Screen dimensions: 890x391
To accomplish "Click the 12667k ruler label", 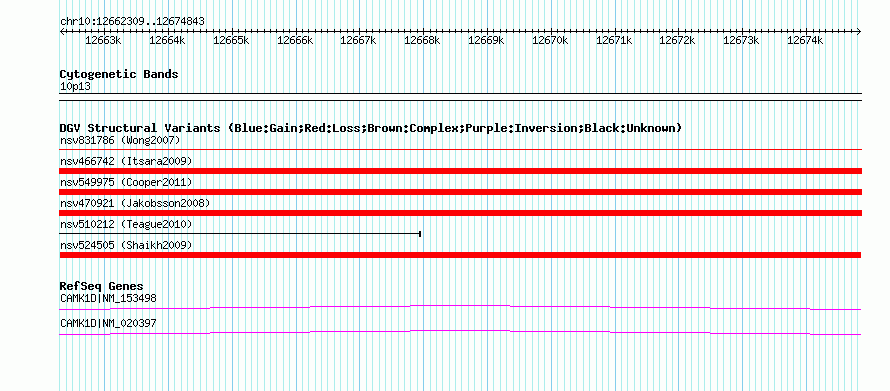I will [x=358, y=41].
